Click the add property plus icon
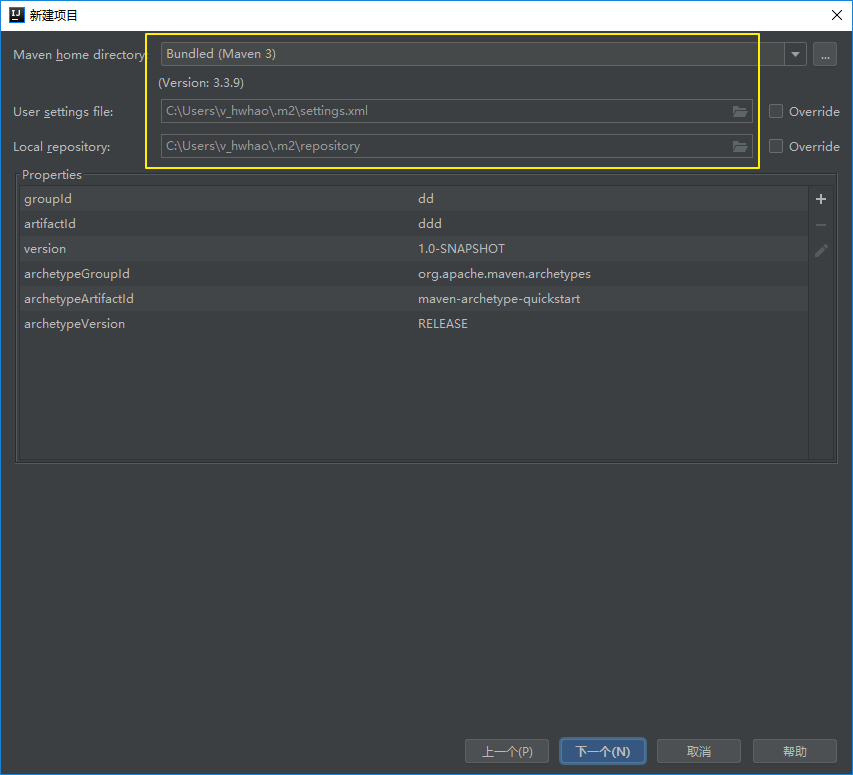853x775 pixels. click(x=821, y=199)
